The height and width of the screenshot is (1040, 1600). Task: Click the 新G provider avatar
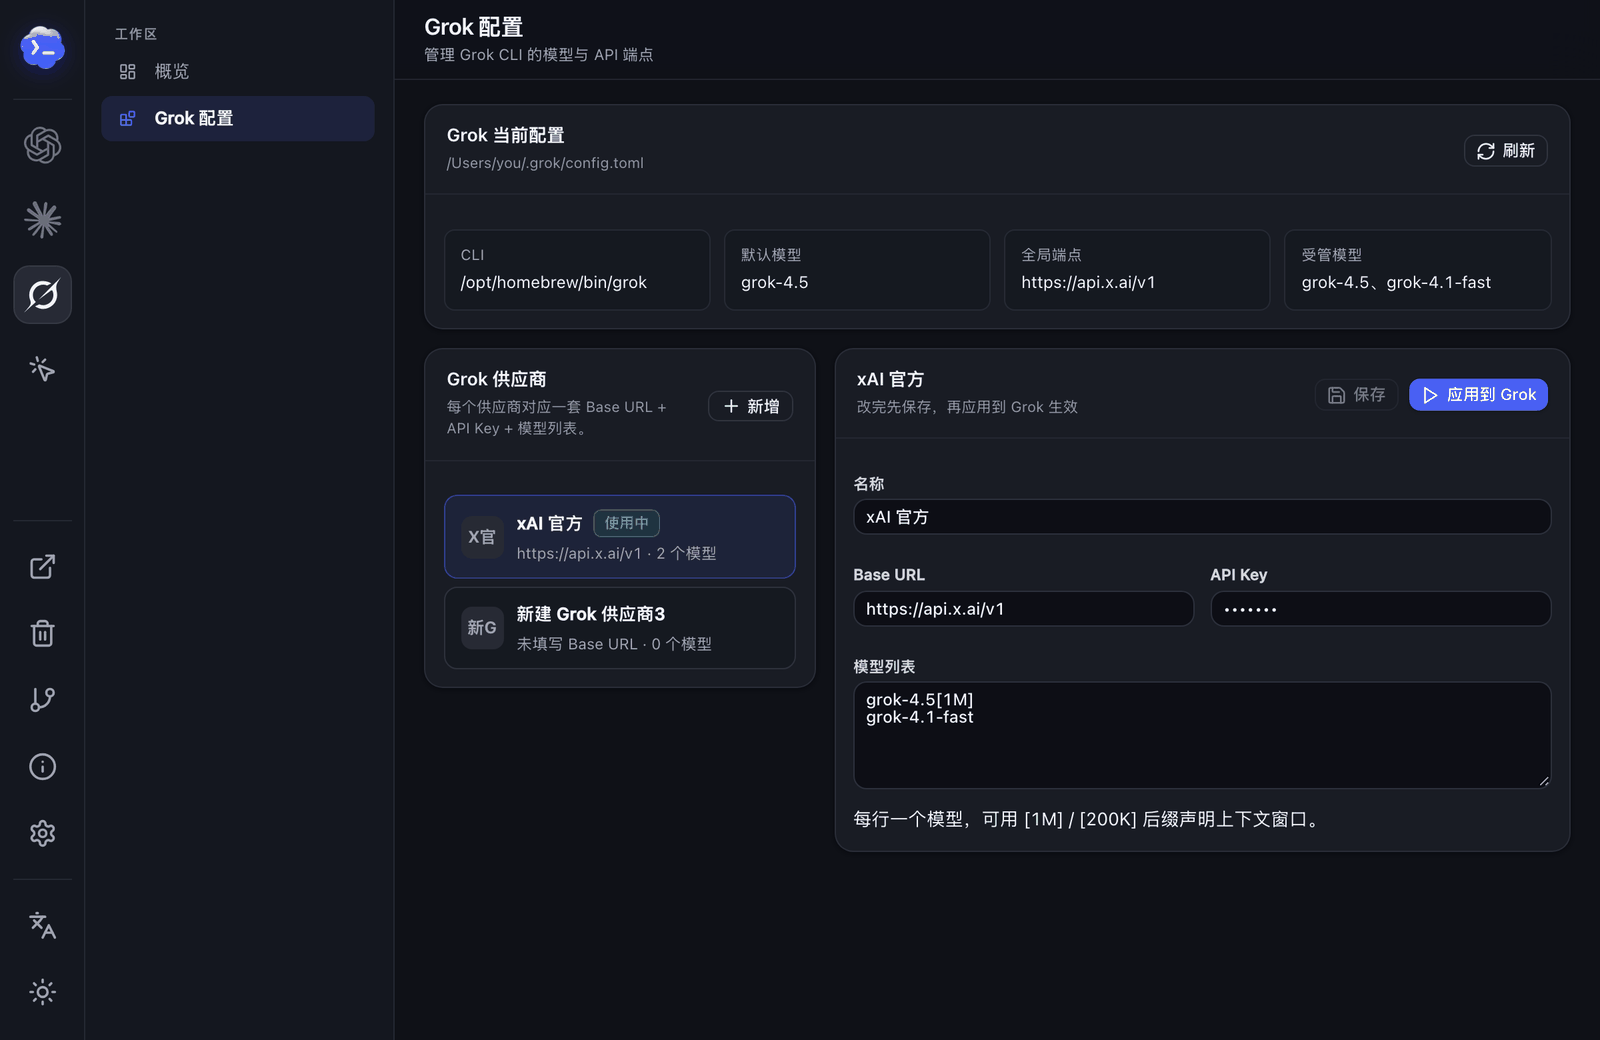482,628
